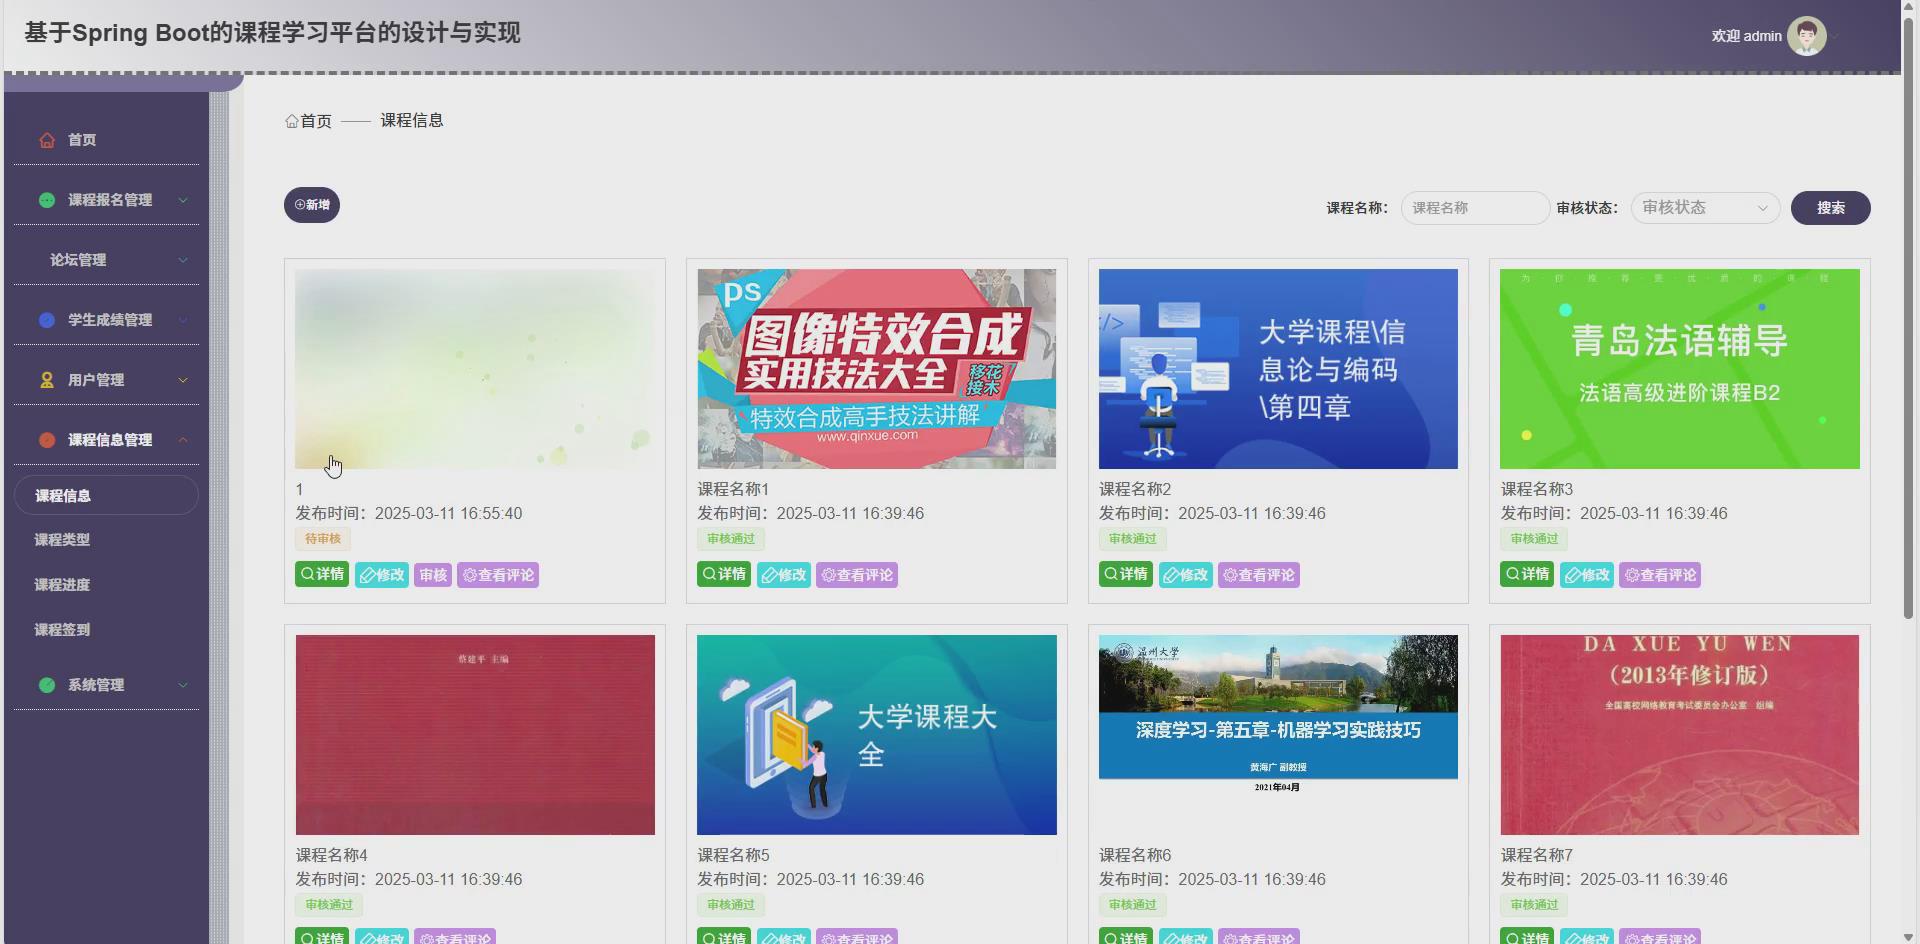The width and height of the screenshot is (1920, 944).
Task: Click the 查看评论 icon on 课程名称1
Action: [856, 574]
